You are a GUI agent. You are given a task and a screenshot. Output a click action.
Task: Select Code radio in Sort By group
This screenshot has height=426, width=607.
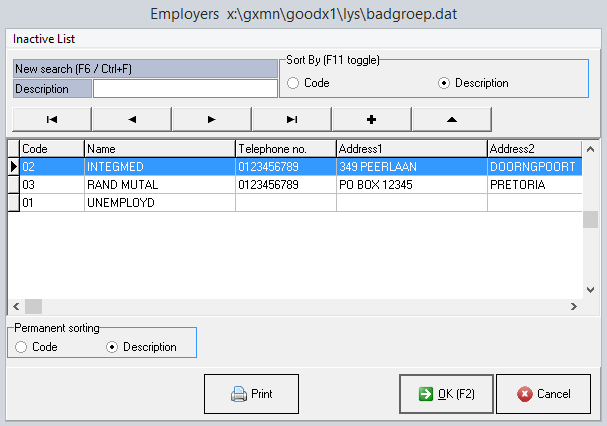tap(293, 83)
